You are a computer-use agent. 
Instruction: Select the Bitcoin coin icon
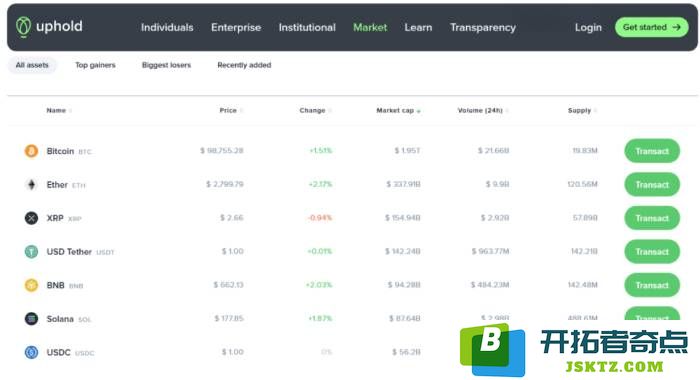[31, 151]
